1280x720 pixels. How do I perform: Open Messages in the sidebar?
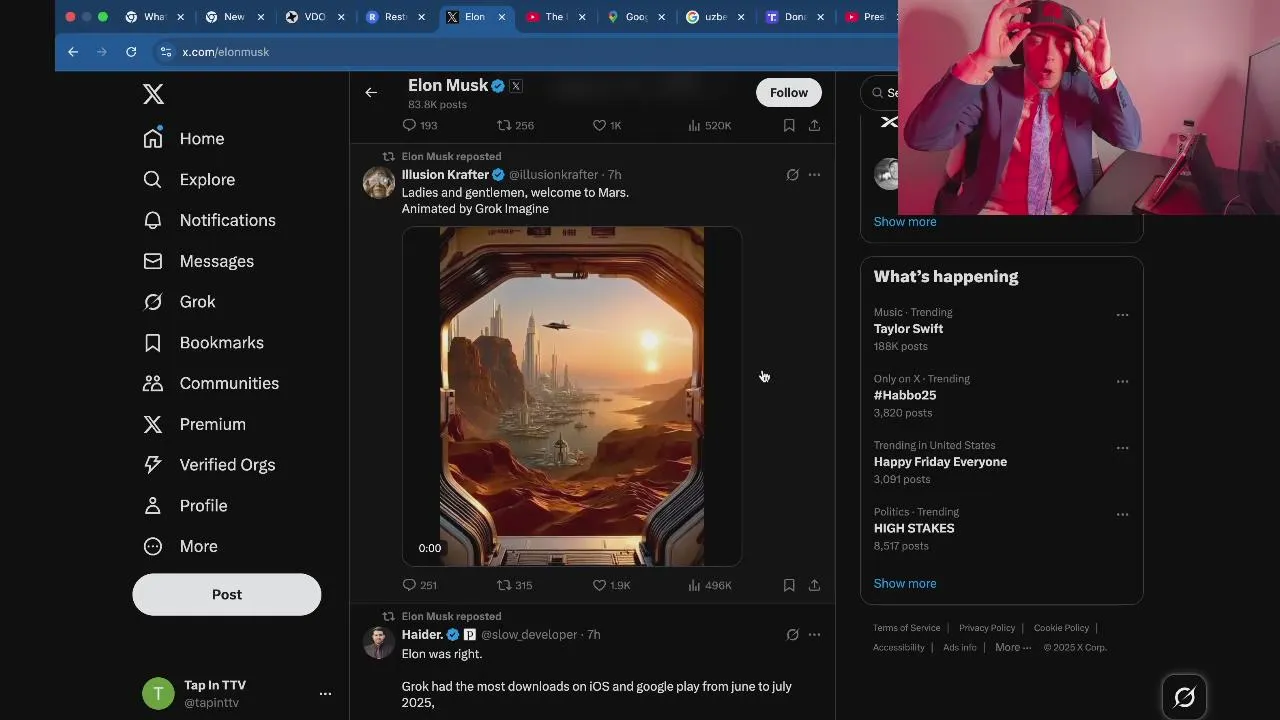click(198, 261)
